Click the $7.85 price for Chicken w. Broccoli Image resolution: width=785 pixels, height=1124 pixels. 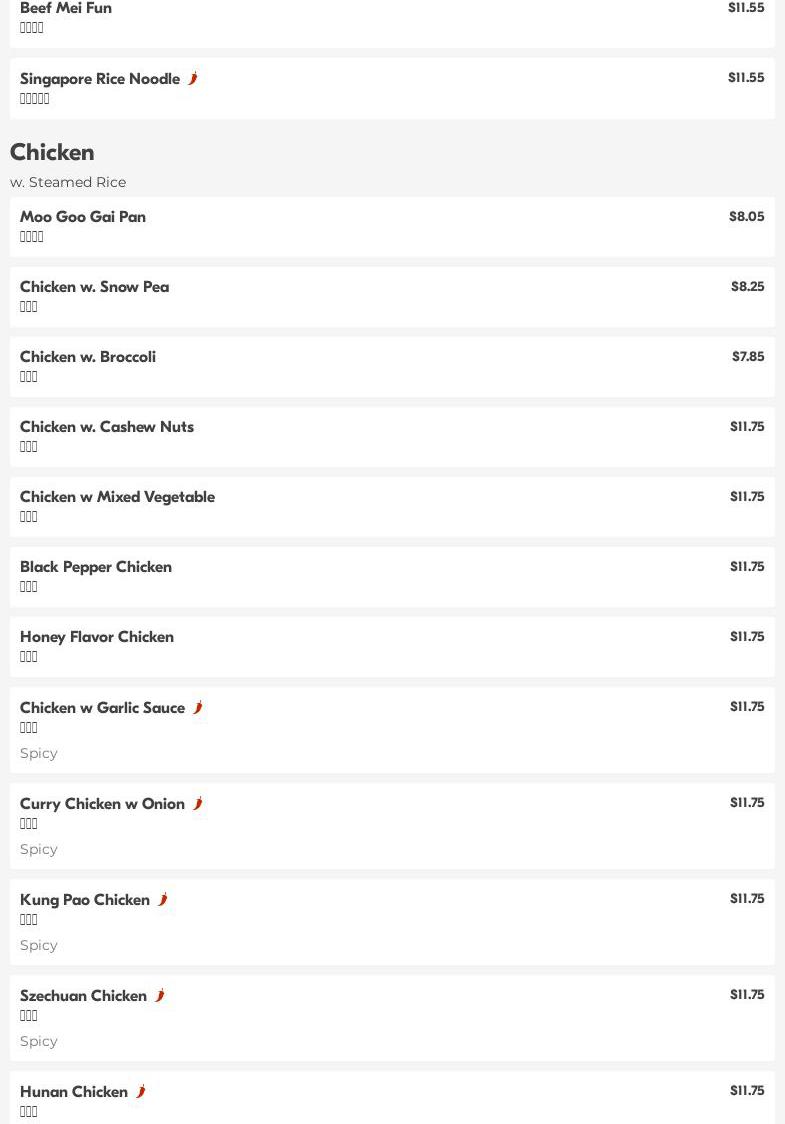pyautogui.click(x=747, y=356)
